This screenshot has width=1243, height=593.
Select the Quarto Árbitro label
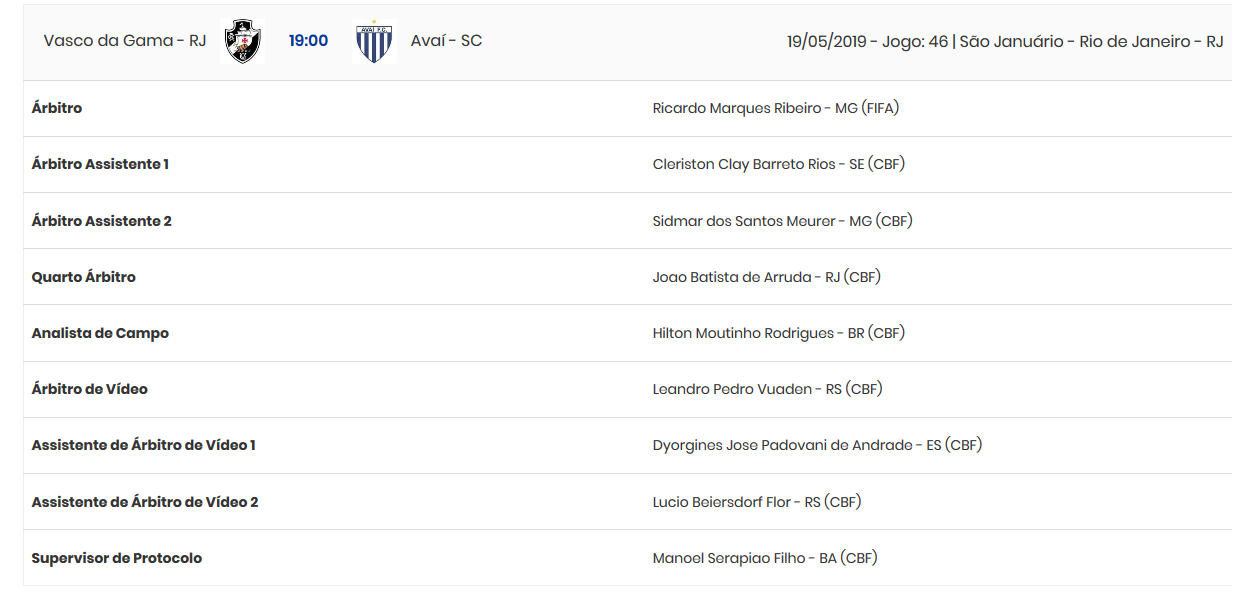[84, 277]
